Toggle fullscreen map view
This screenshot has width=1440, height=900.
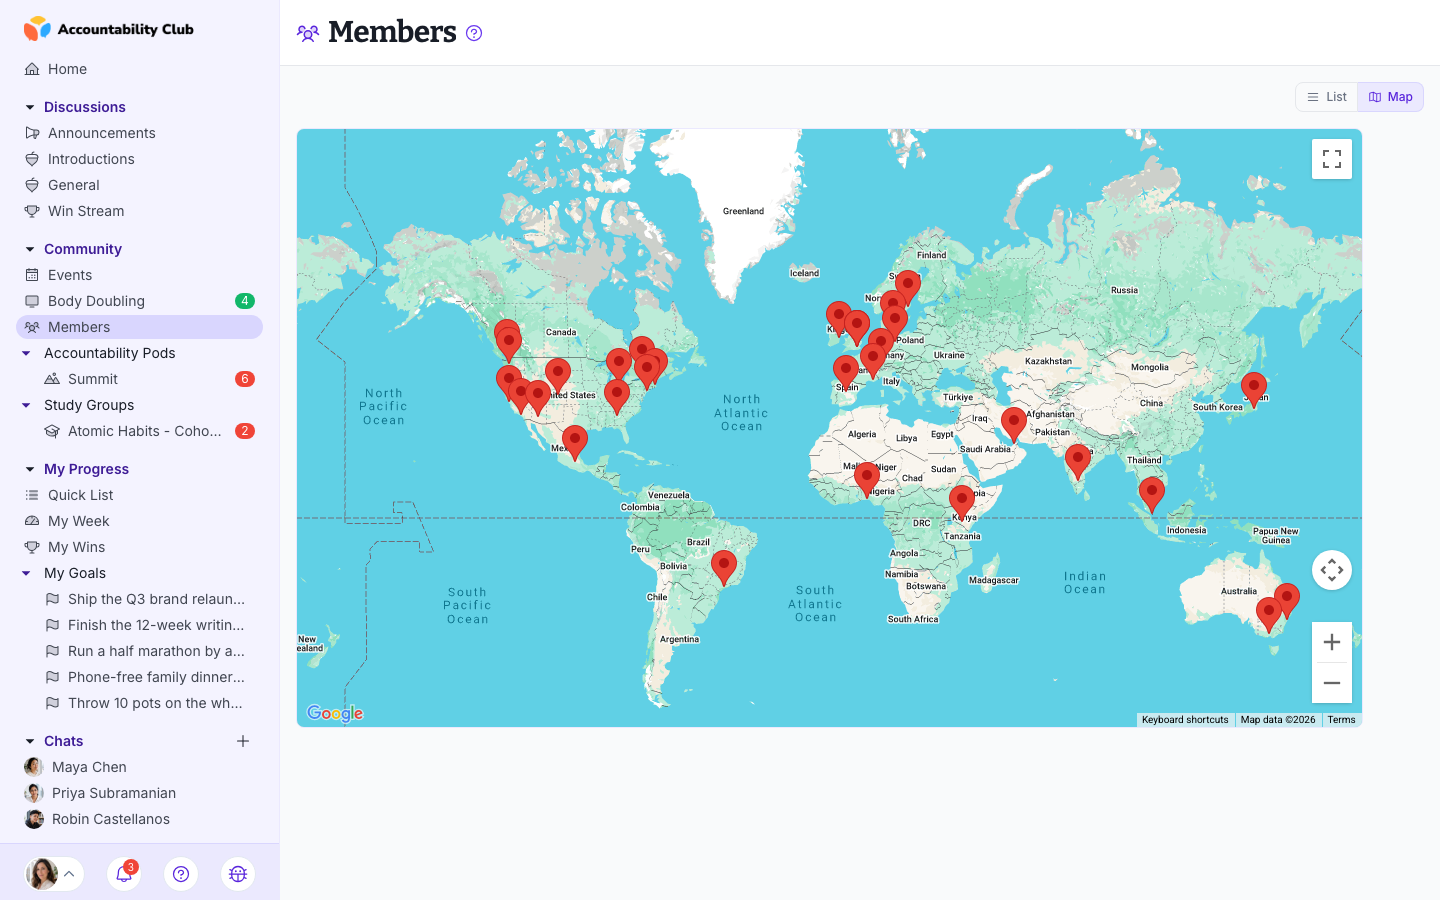(x=1332, y=159)
